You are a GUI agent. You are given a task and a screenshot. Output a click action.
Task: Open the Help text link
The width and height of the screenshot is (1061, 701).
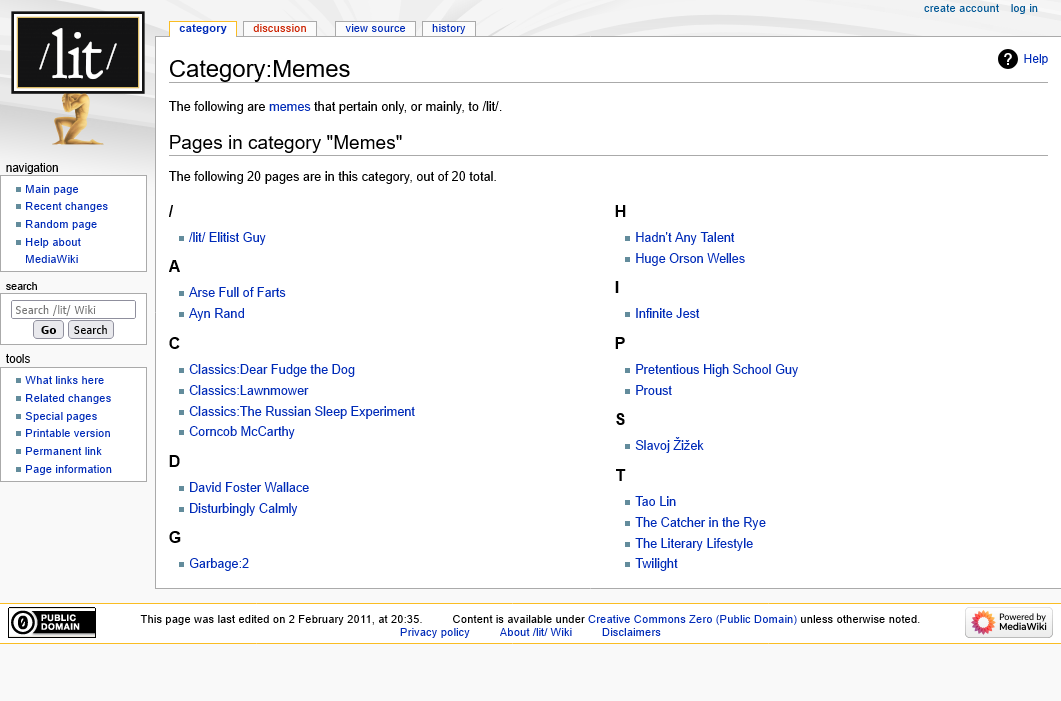point(1035,59)
